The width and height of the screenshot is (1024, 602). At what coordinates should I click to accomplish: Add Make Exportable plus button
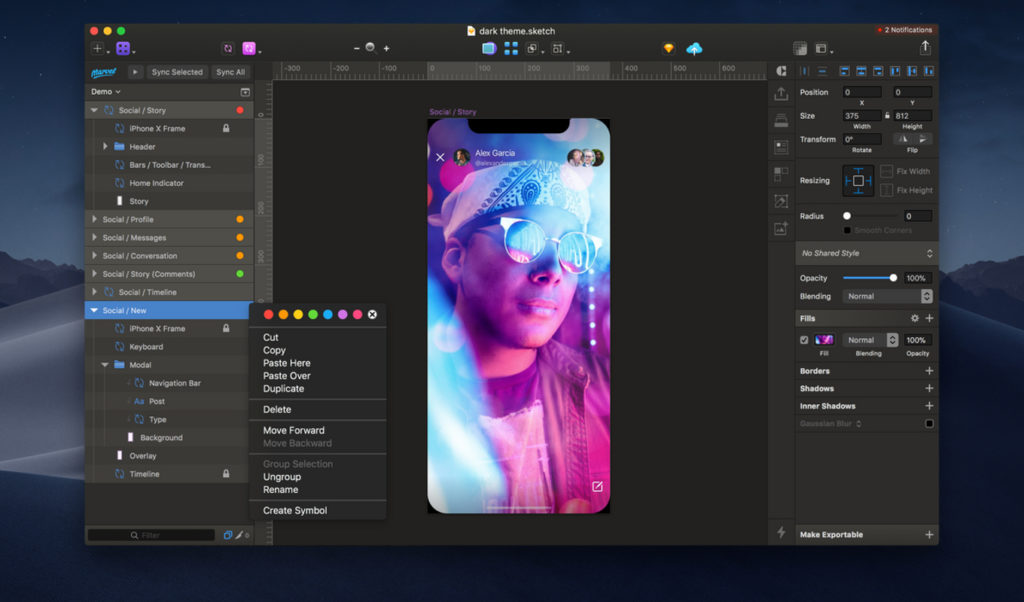pos(929,535)
